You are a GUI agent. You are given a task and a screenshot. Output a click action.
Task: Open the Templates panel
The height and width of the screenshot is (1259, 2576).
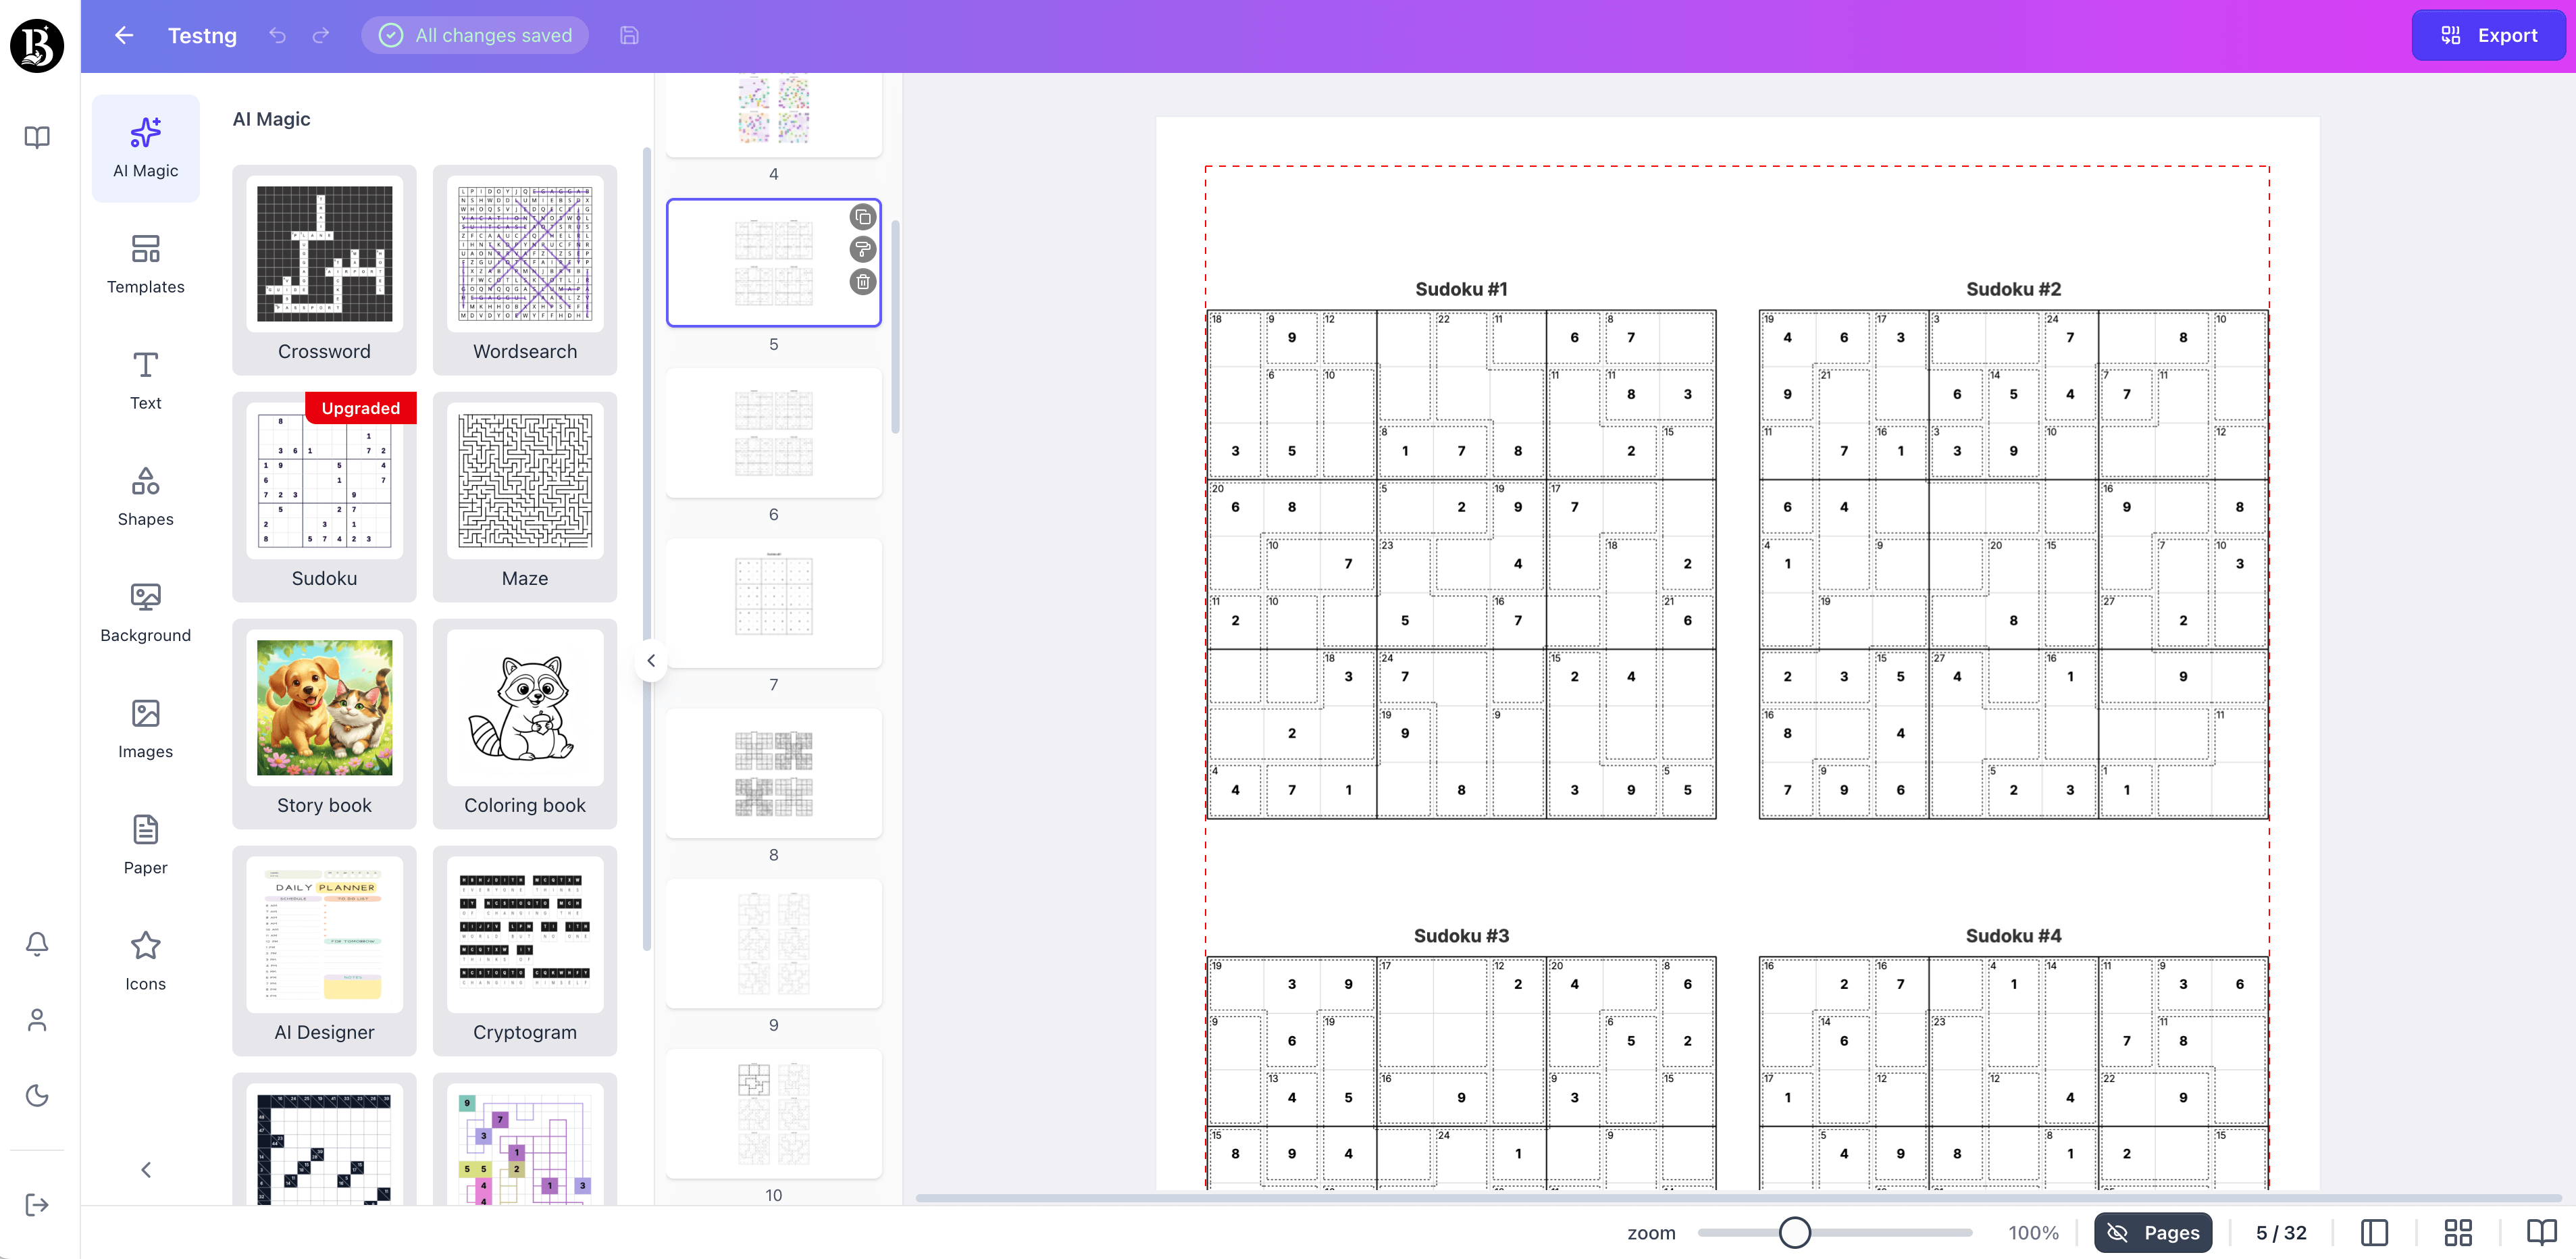[145, 263]
